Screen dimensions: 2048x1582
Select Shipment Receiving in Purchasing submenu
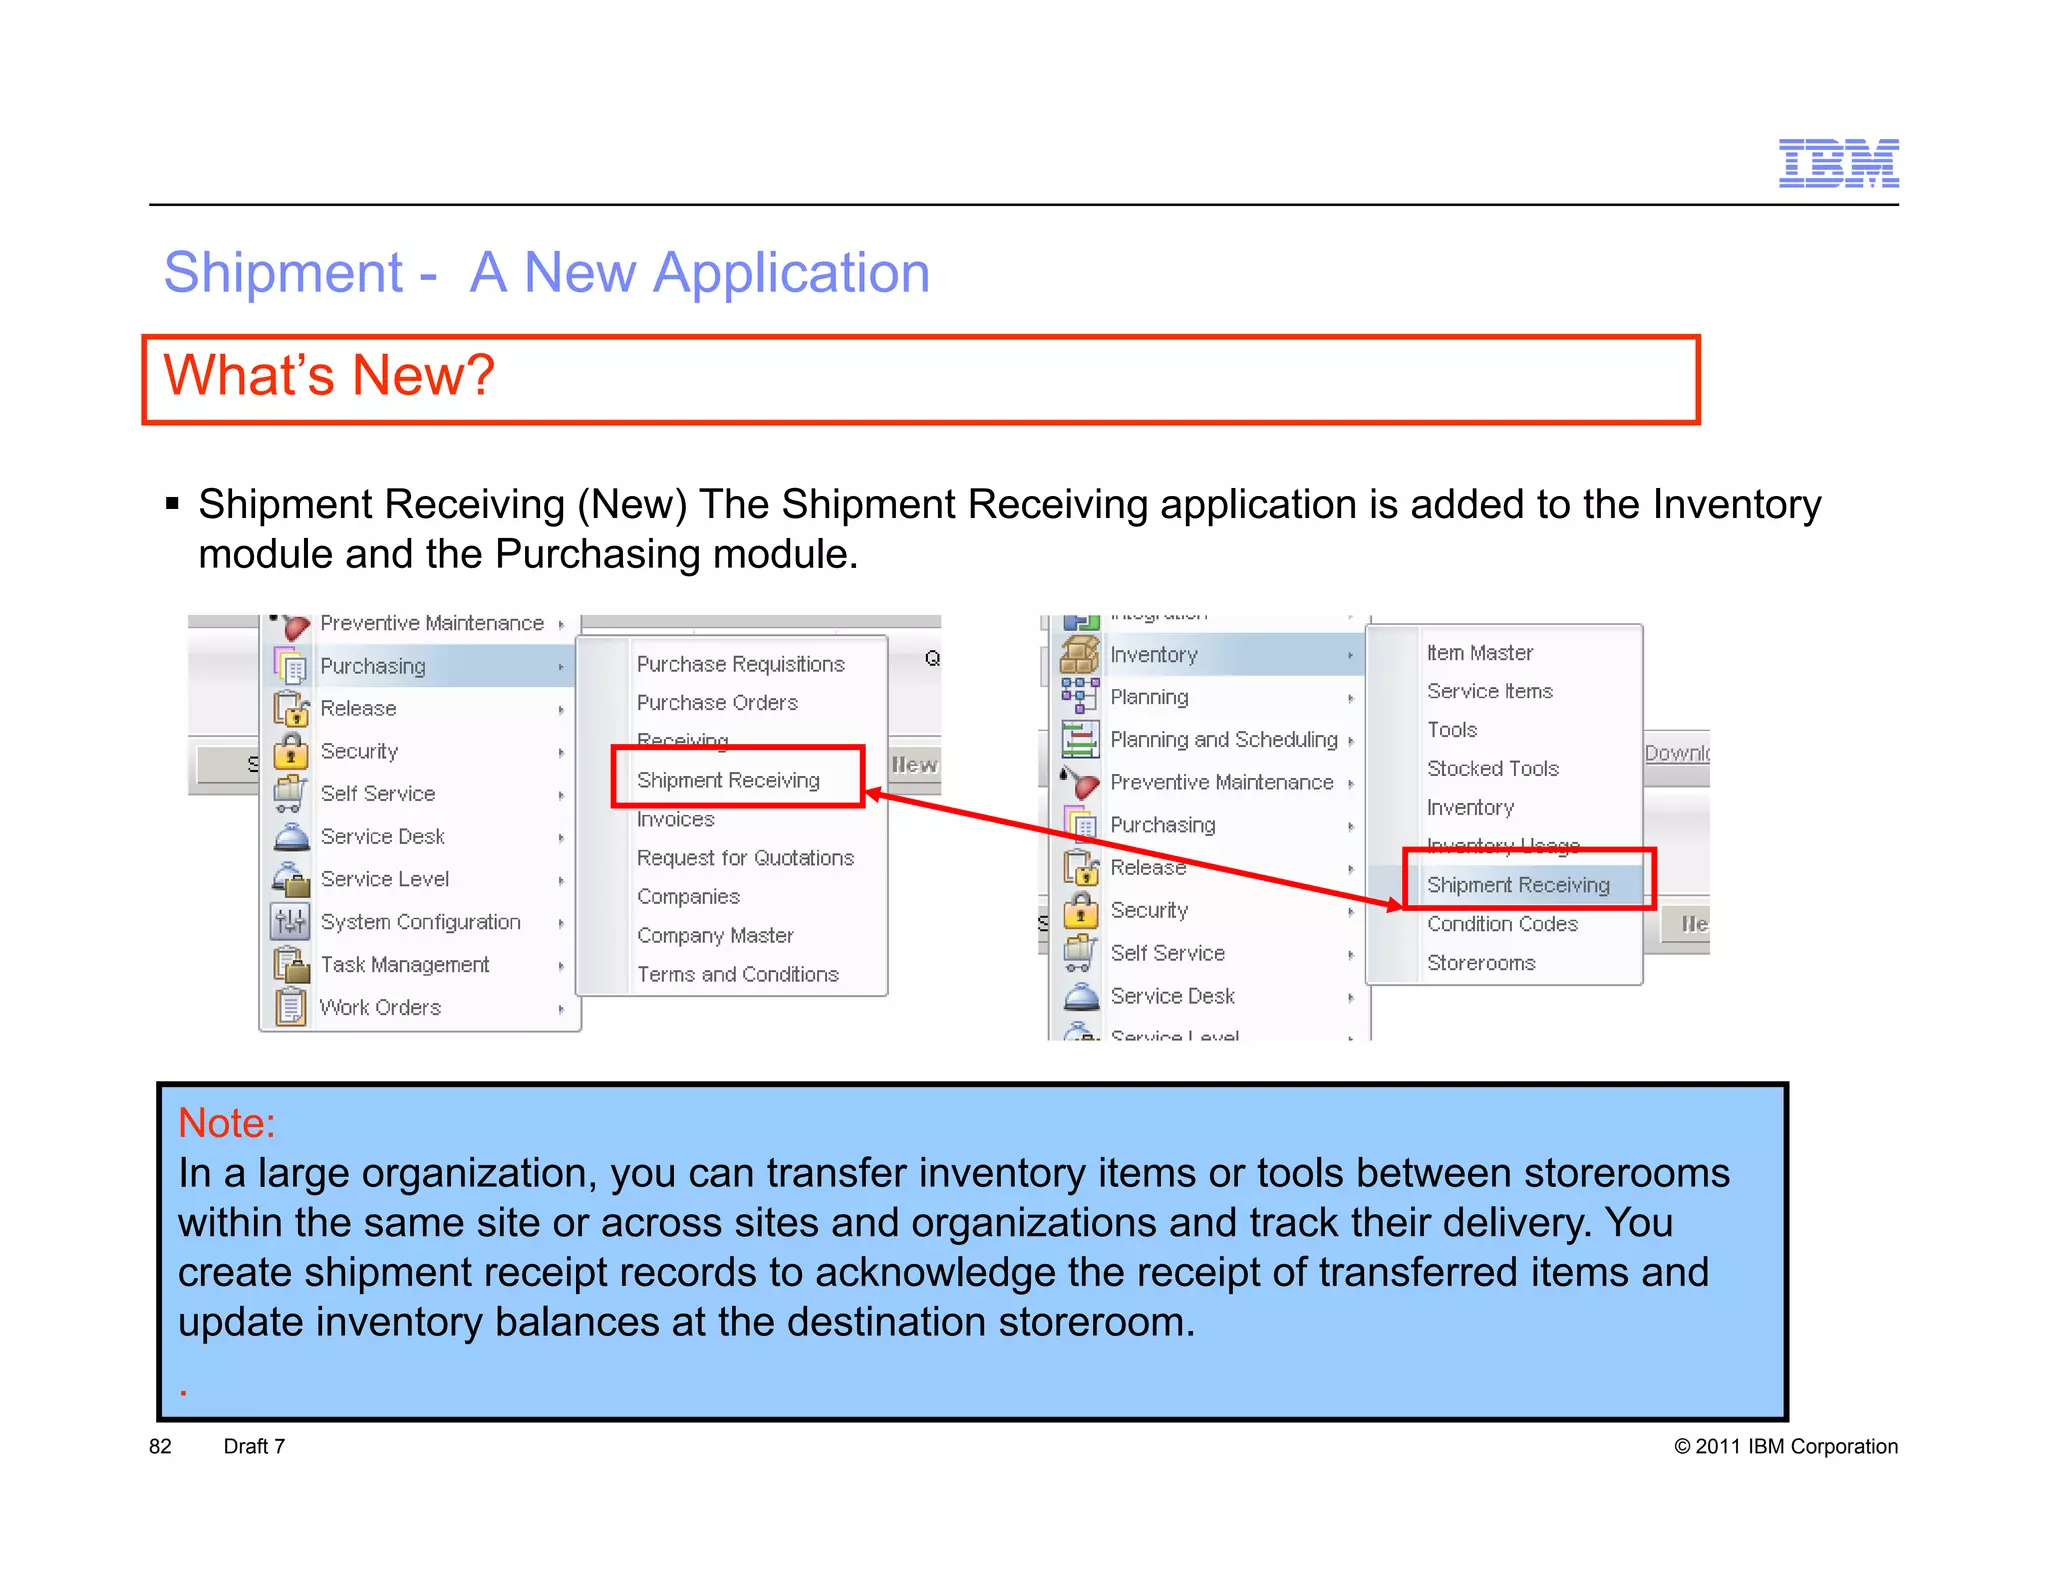tap(728, 780)
